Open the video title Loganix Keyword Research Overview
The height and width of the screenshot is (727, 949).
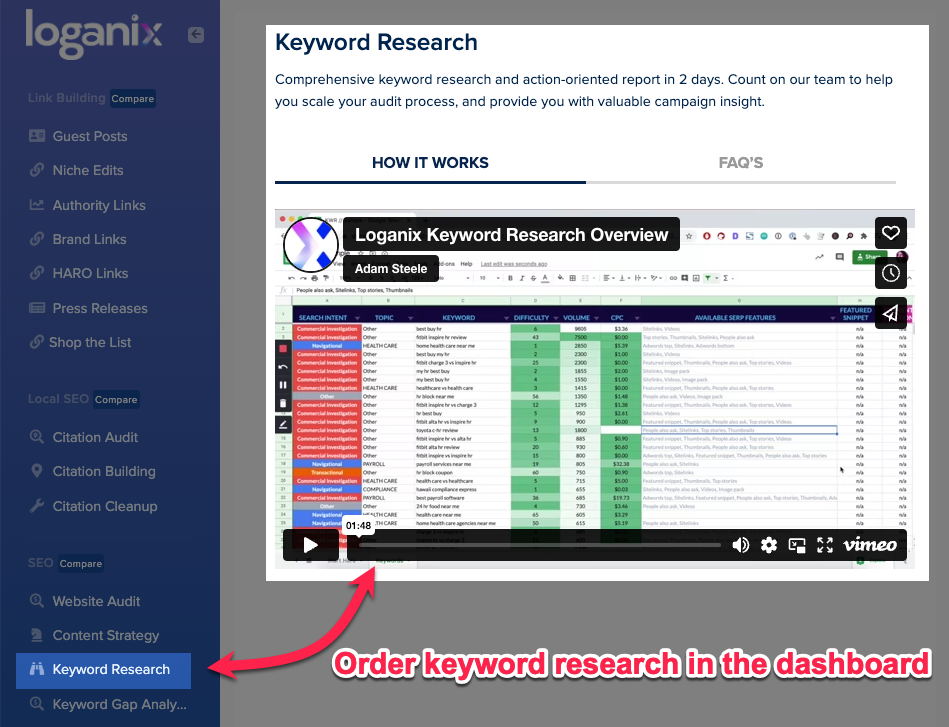tap(511, 234)
